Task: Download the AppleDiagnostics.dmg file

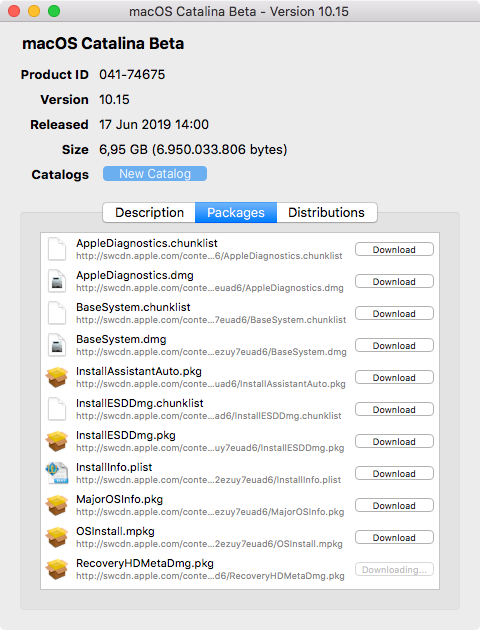Action: 394,282
